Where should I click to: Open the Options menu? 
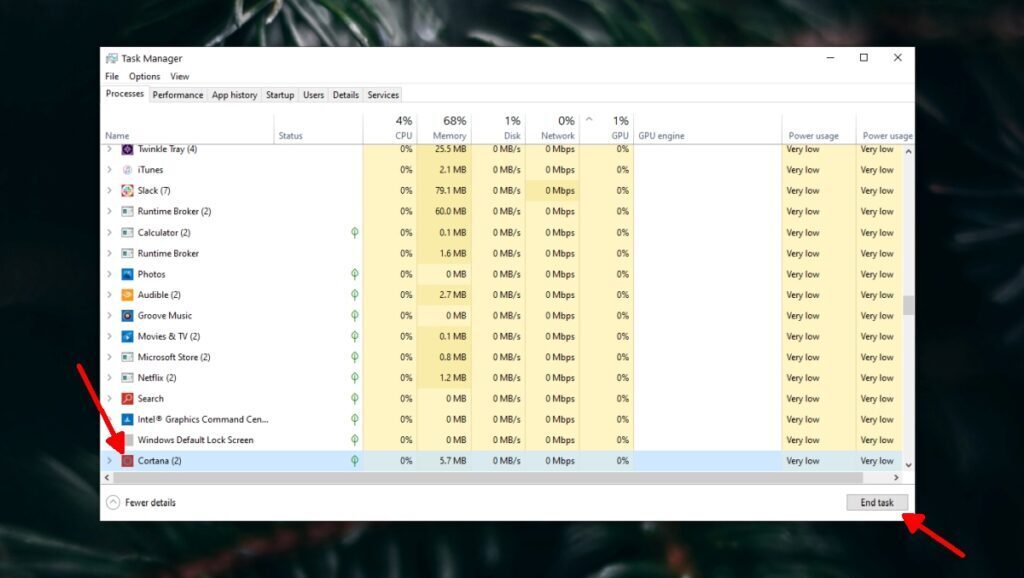(144, 76)
